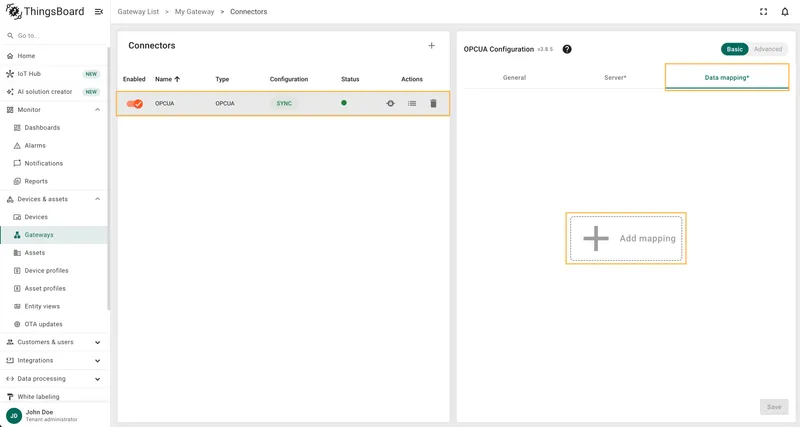Screen dimensions: 800x427
Task: Collapse the Devices & assets section
Action: tap(97, 199)
